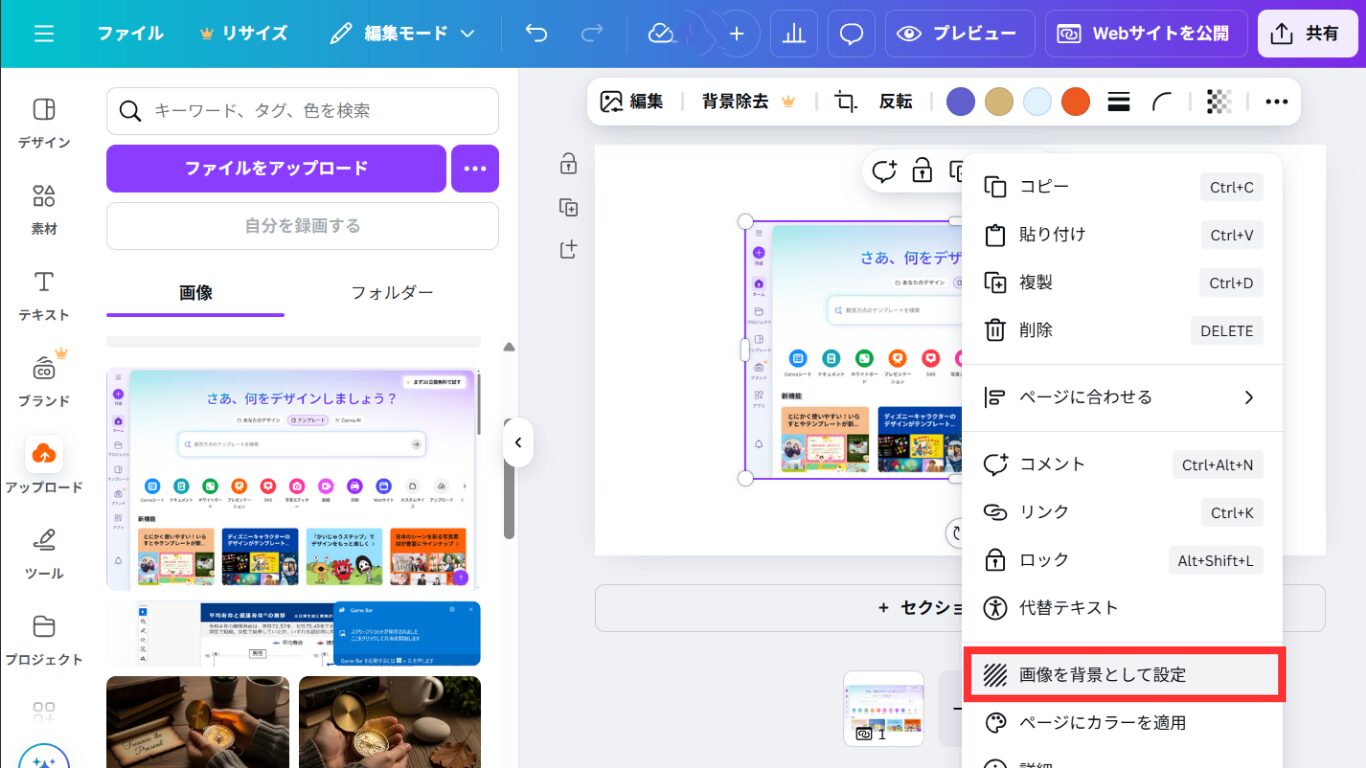Image resolution: width=1366 pixels, height=768 pixels.
Task: Click the undo arrow
Action: [536, 34]
